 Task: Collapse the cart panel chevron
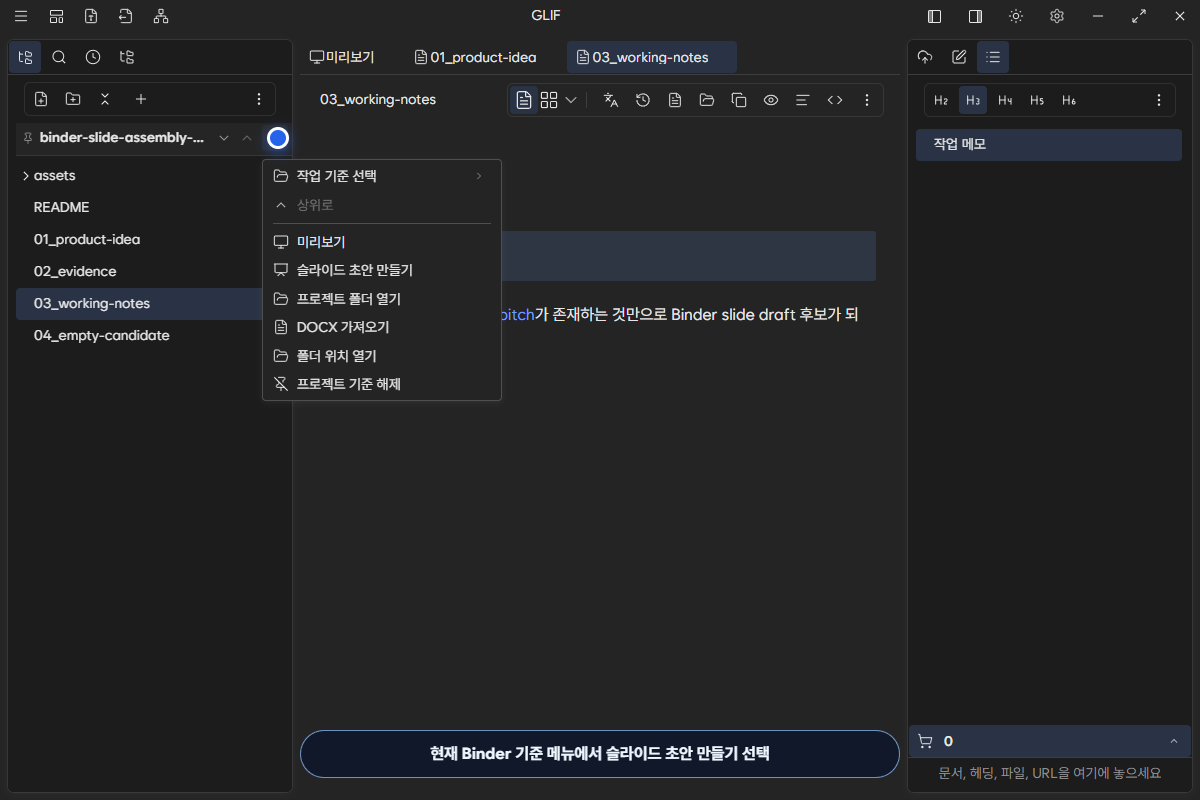click(x=1173, y=741)
